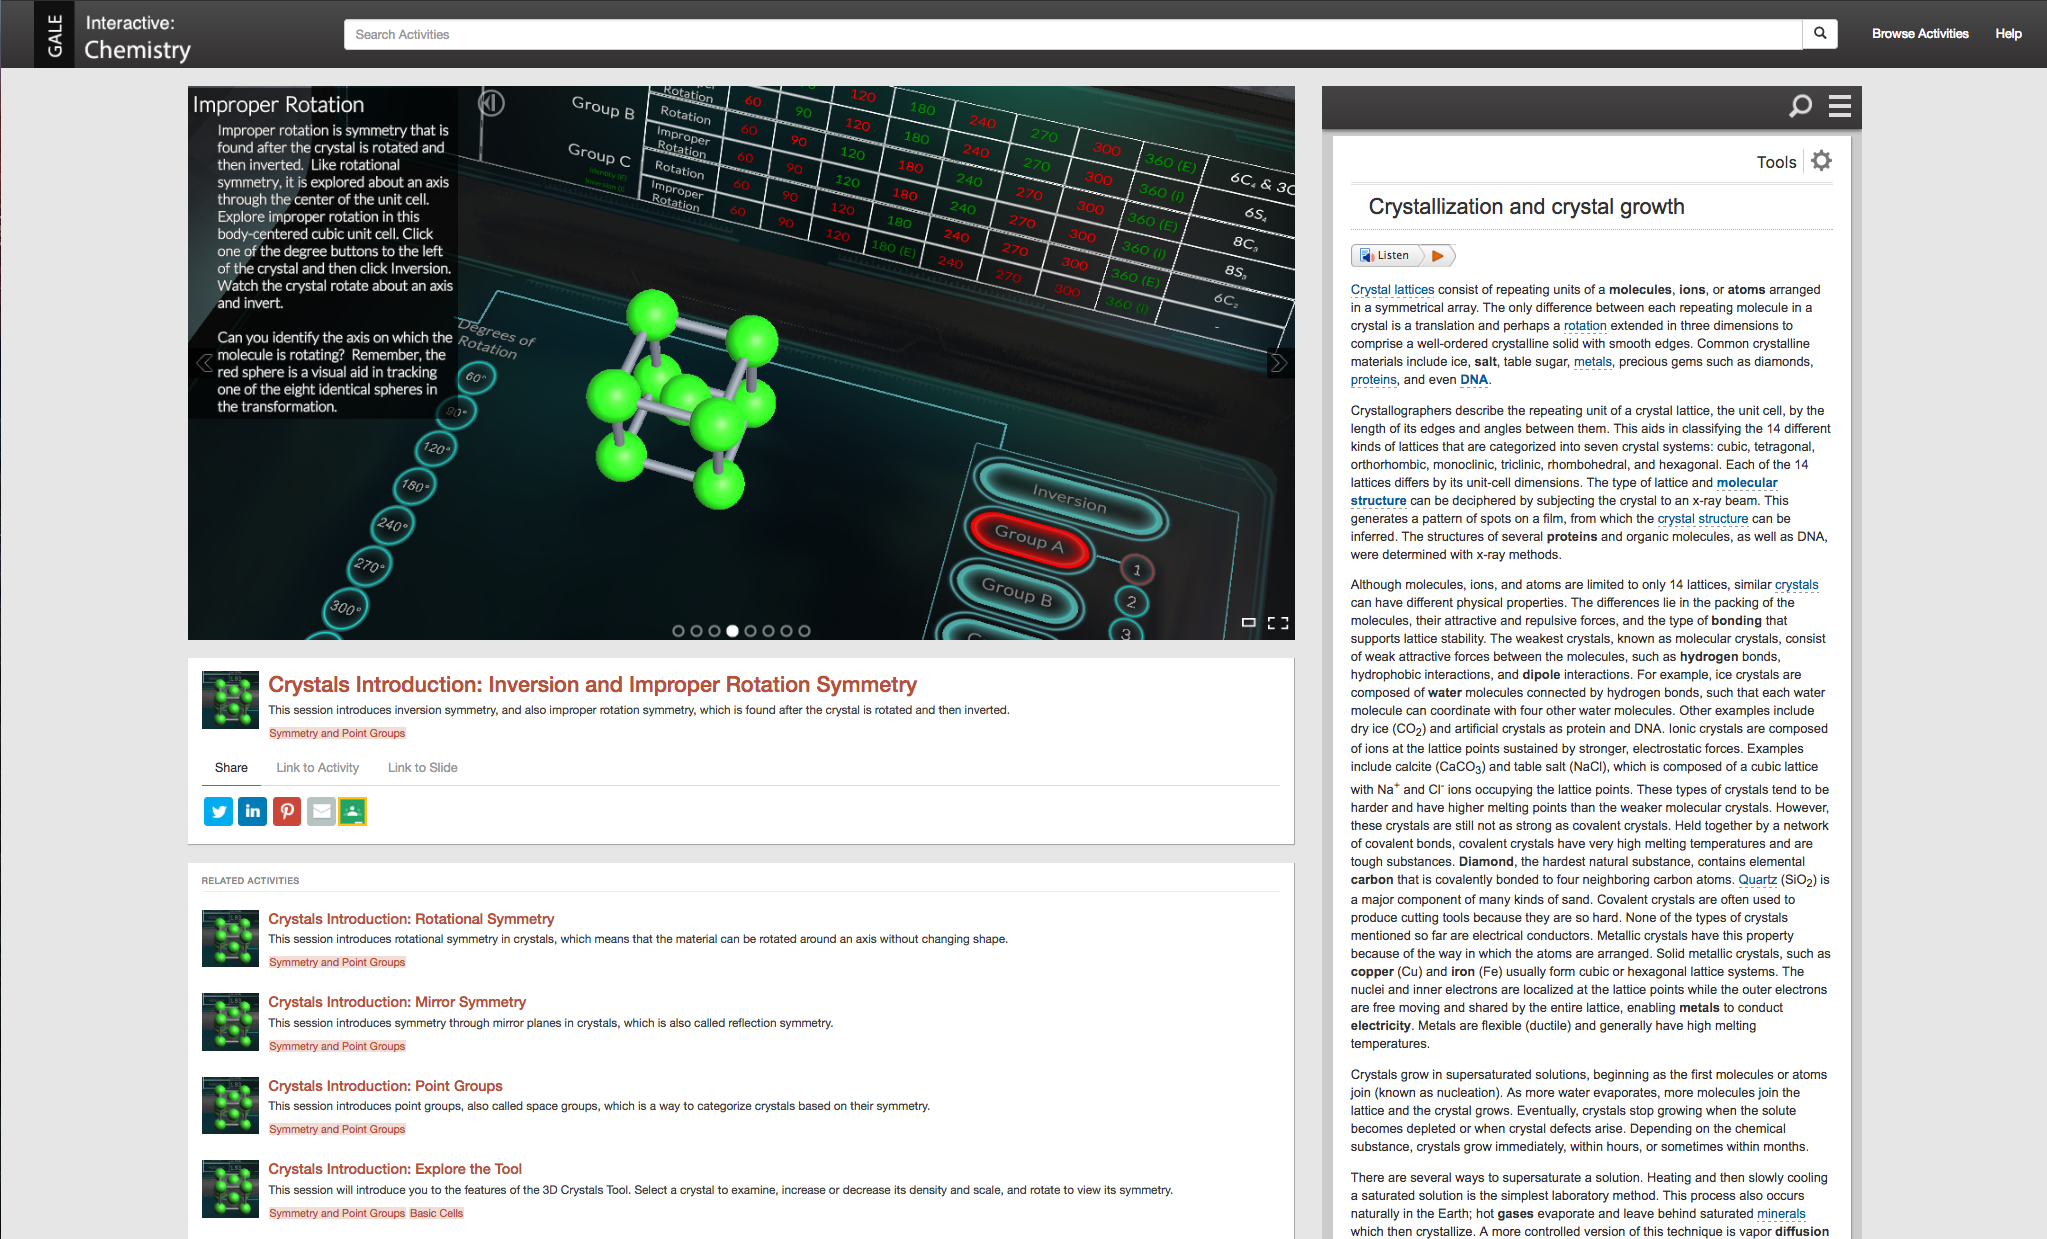Share the activity on Twitter
This screenshot has width=2047, height=1239.
click(x=218, y=811)
